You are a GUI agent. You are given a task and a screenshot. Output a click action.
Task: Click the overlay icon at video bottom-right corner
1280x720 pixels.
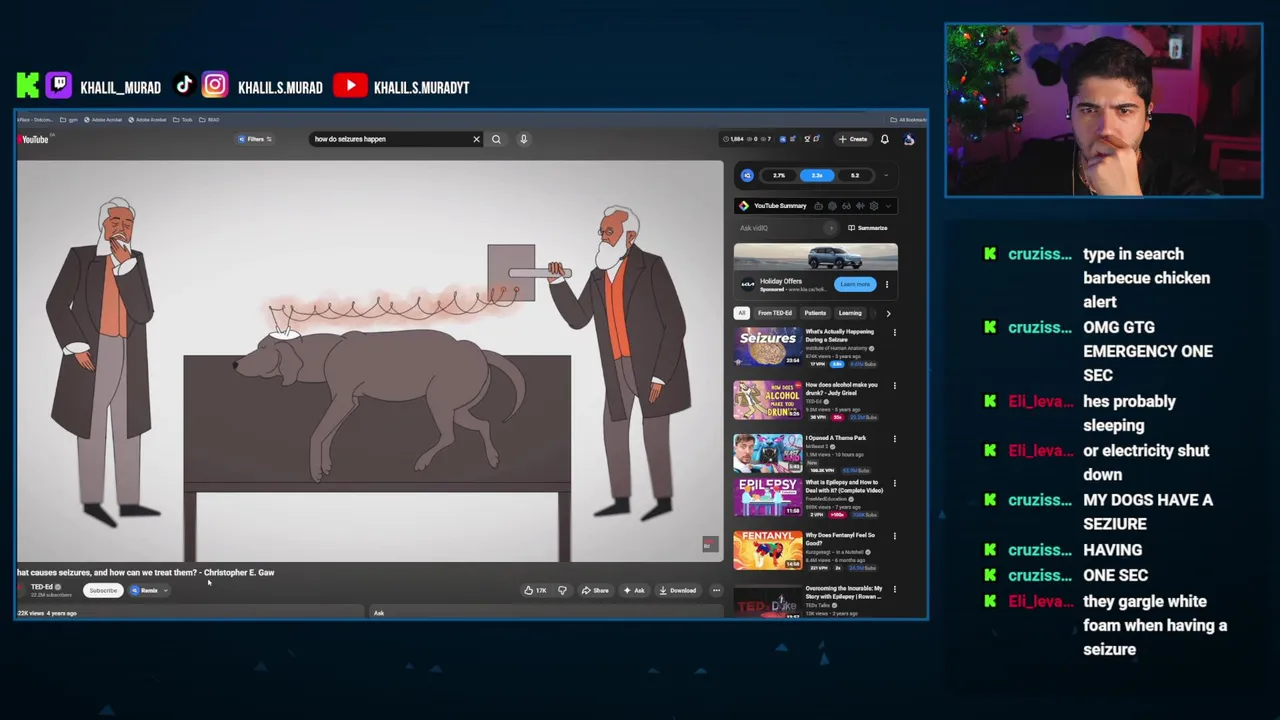(709, 544)
